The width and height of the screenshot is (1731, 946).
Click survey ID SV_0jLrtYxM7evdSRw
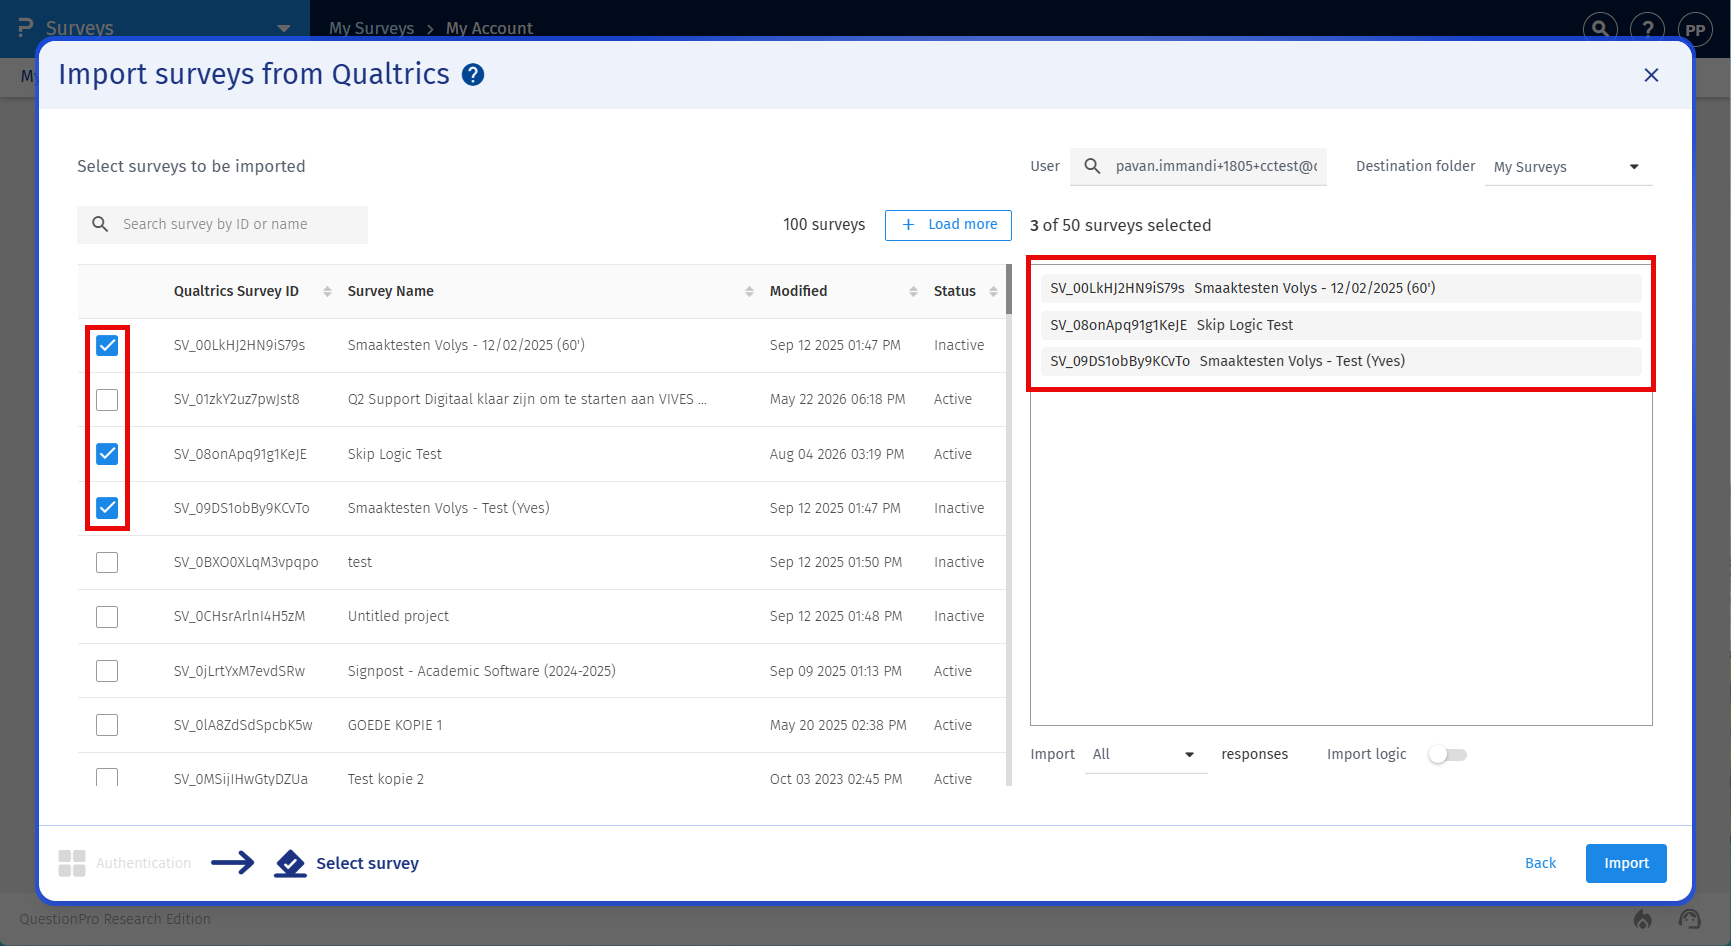[x=239, y=671]
